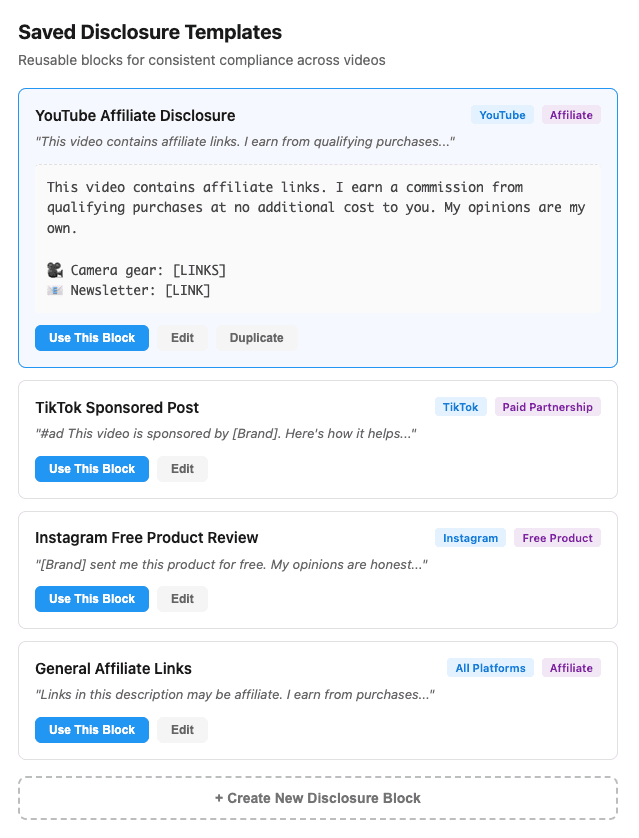Viewport: 639px width, 838px height.
Task: Open the YouTube Affiliate Disclosure title
Action: [x=134, y=115]
